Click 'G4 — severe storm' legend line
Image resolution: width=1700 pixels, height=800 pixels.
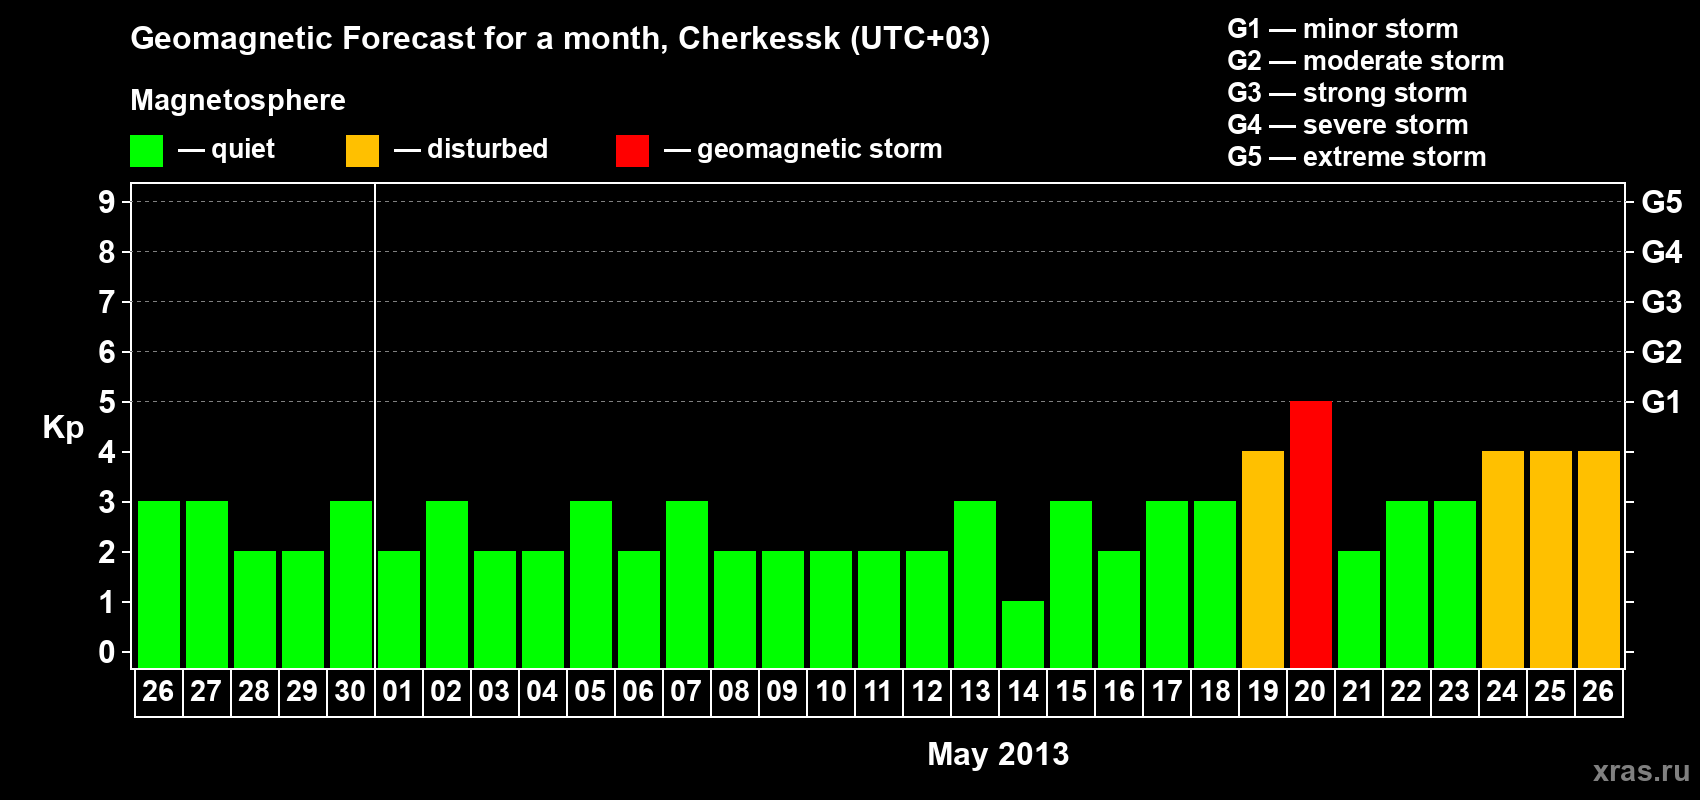coord(1348,125)
